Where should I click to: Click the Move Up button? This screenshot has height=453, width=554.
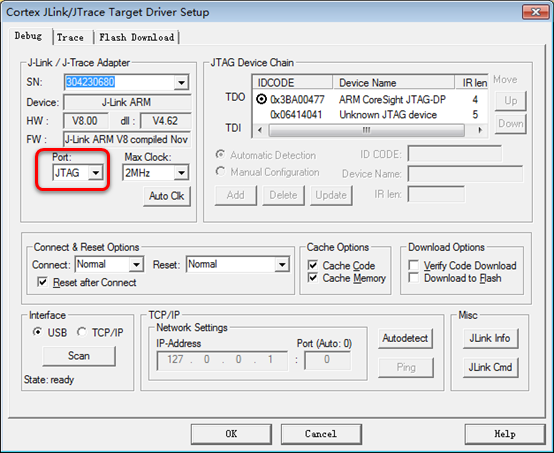511,101
